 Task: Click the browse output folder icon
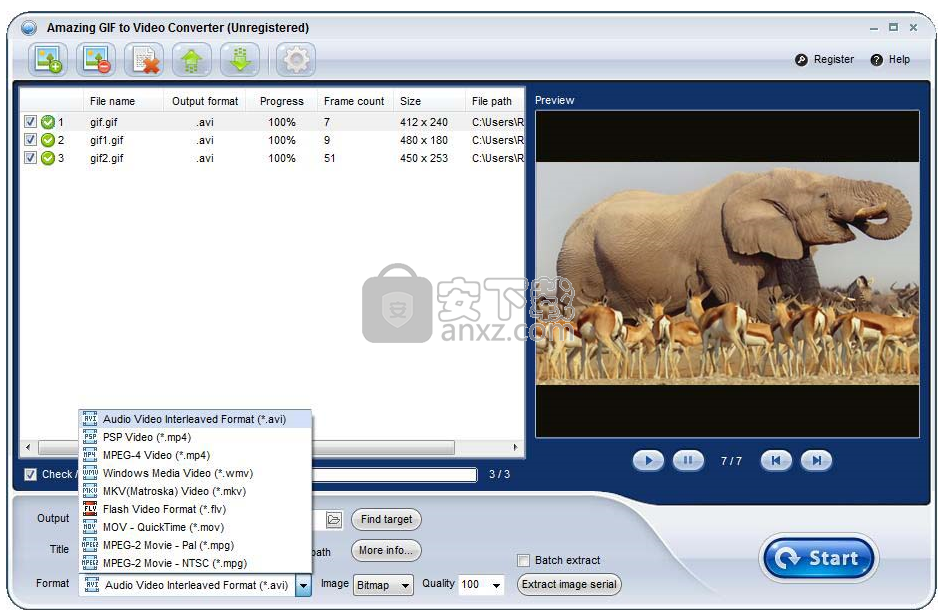pyautogui.click(x=334, y=519)
